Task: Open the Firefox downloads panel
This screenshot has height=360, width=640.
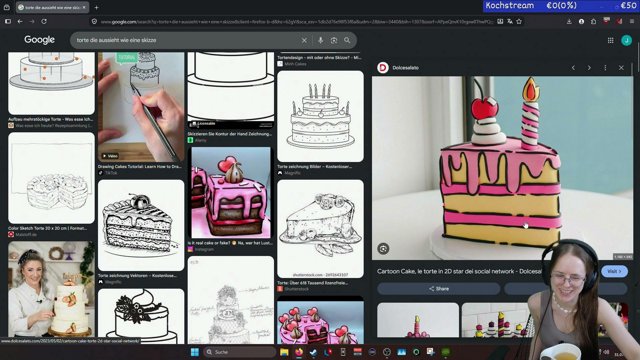Action: coord(569,21)
